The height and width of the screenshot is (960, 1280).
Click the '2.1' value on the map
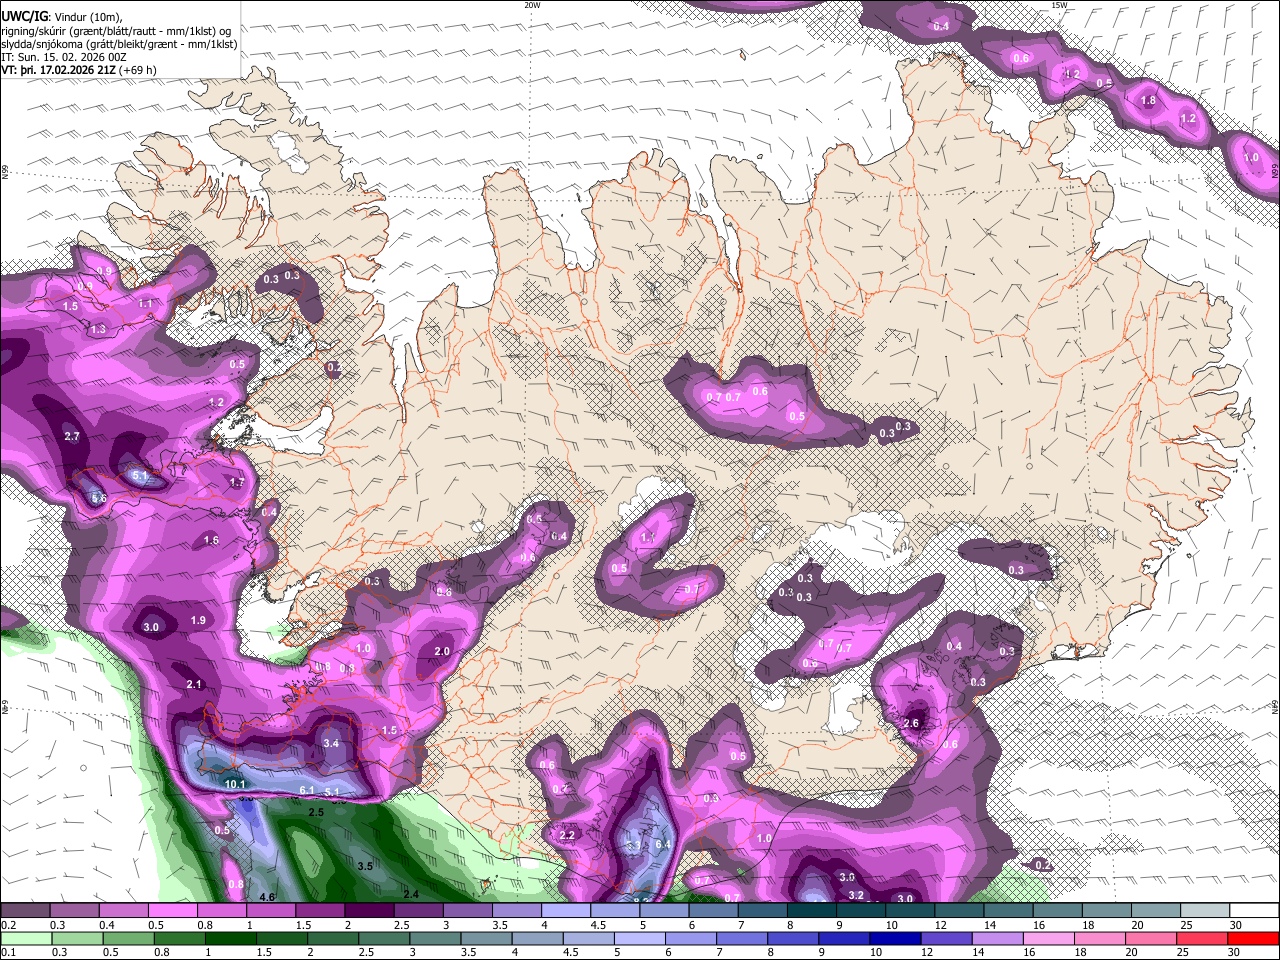pyautogui.click(x=195, y=685)
